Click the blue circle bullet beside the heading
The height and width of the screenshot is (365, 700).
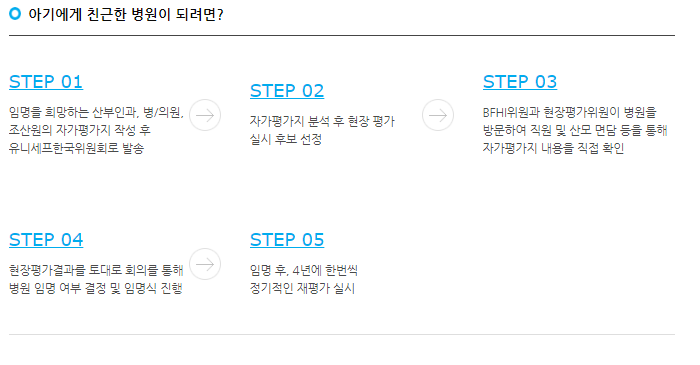pyautogui.click(x=15, y=14)
